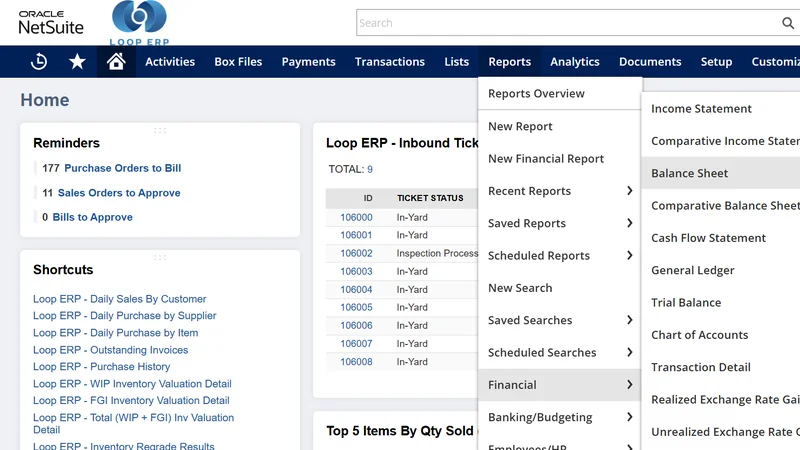Expand Saved Searches submenu arrow
Image resolution: width=800 pixels, height=450 pixels.
coord(630,320)
